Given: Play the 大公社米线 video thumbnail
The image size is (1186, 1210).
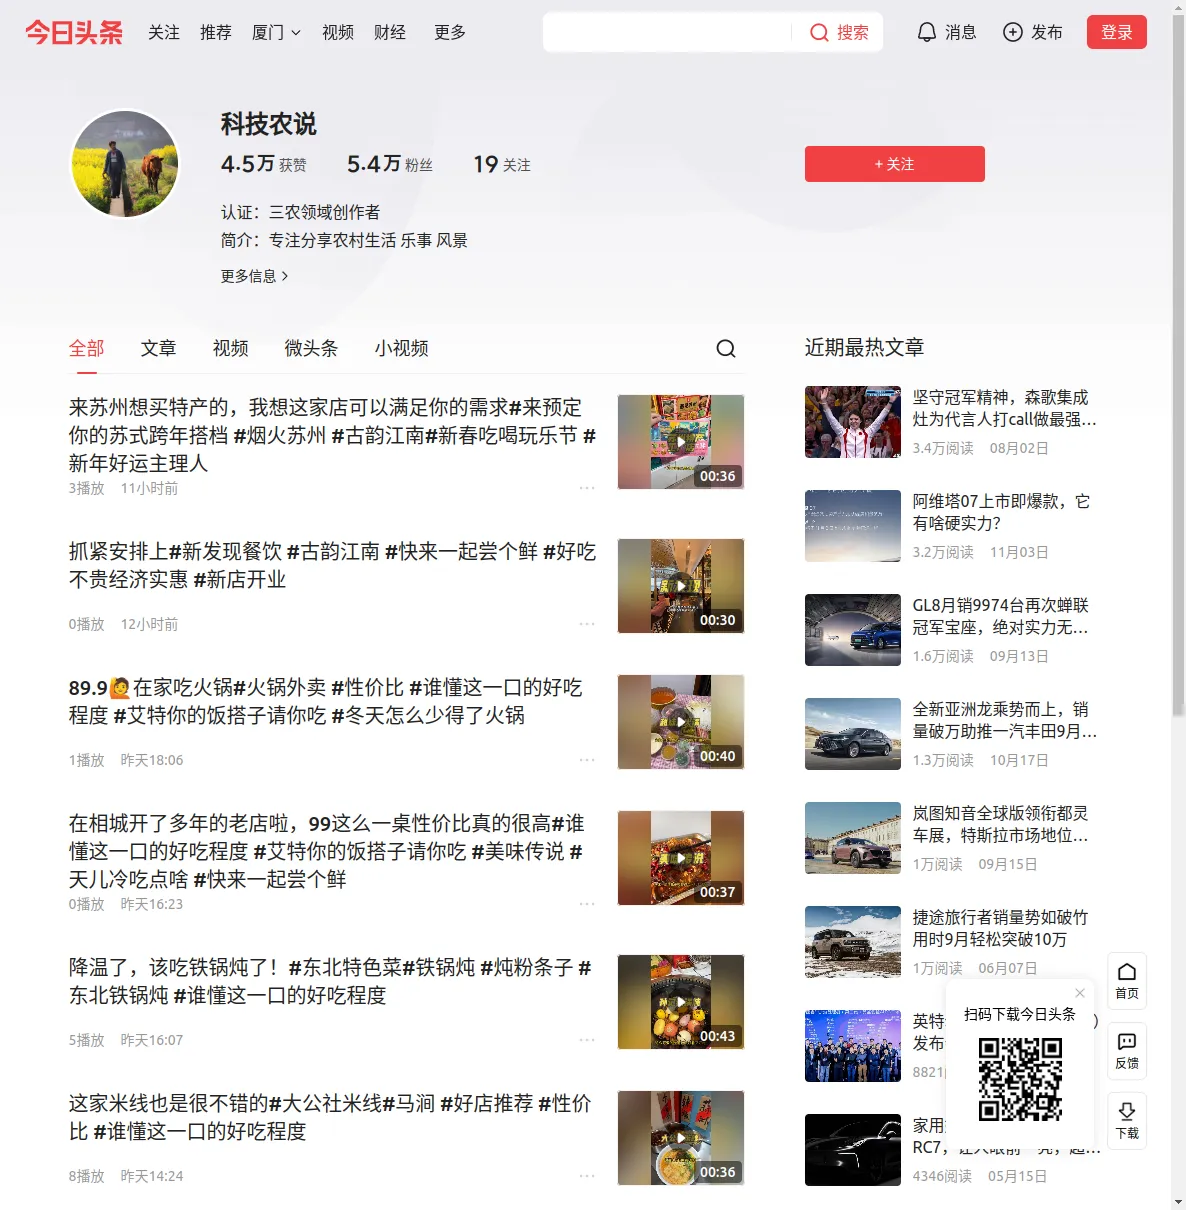Looking at the screenshot, I should click(681, 1138).
